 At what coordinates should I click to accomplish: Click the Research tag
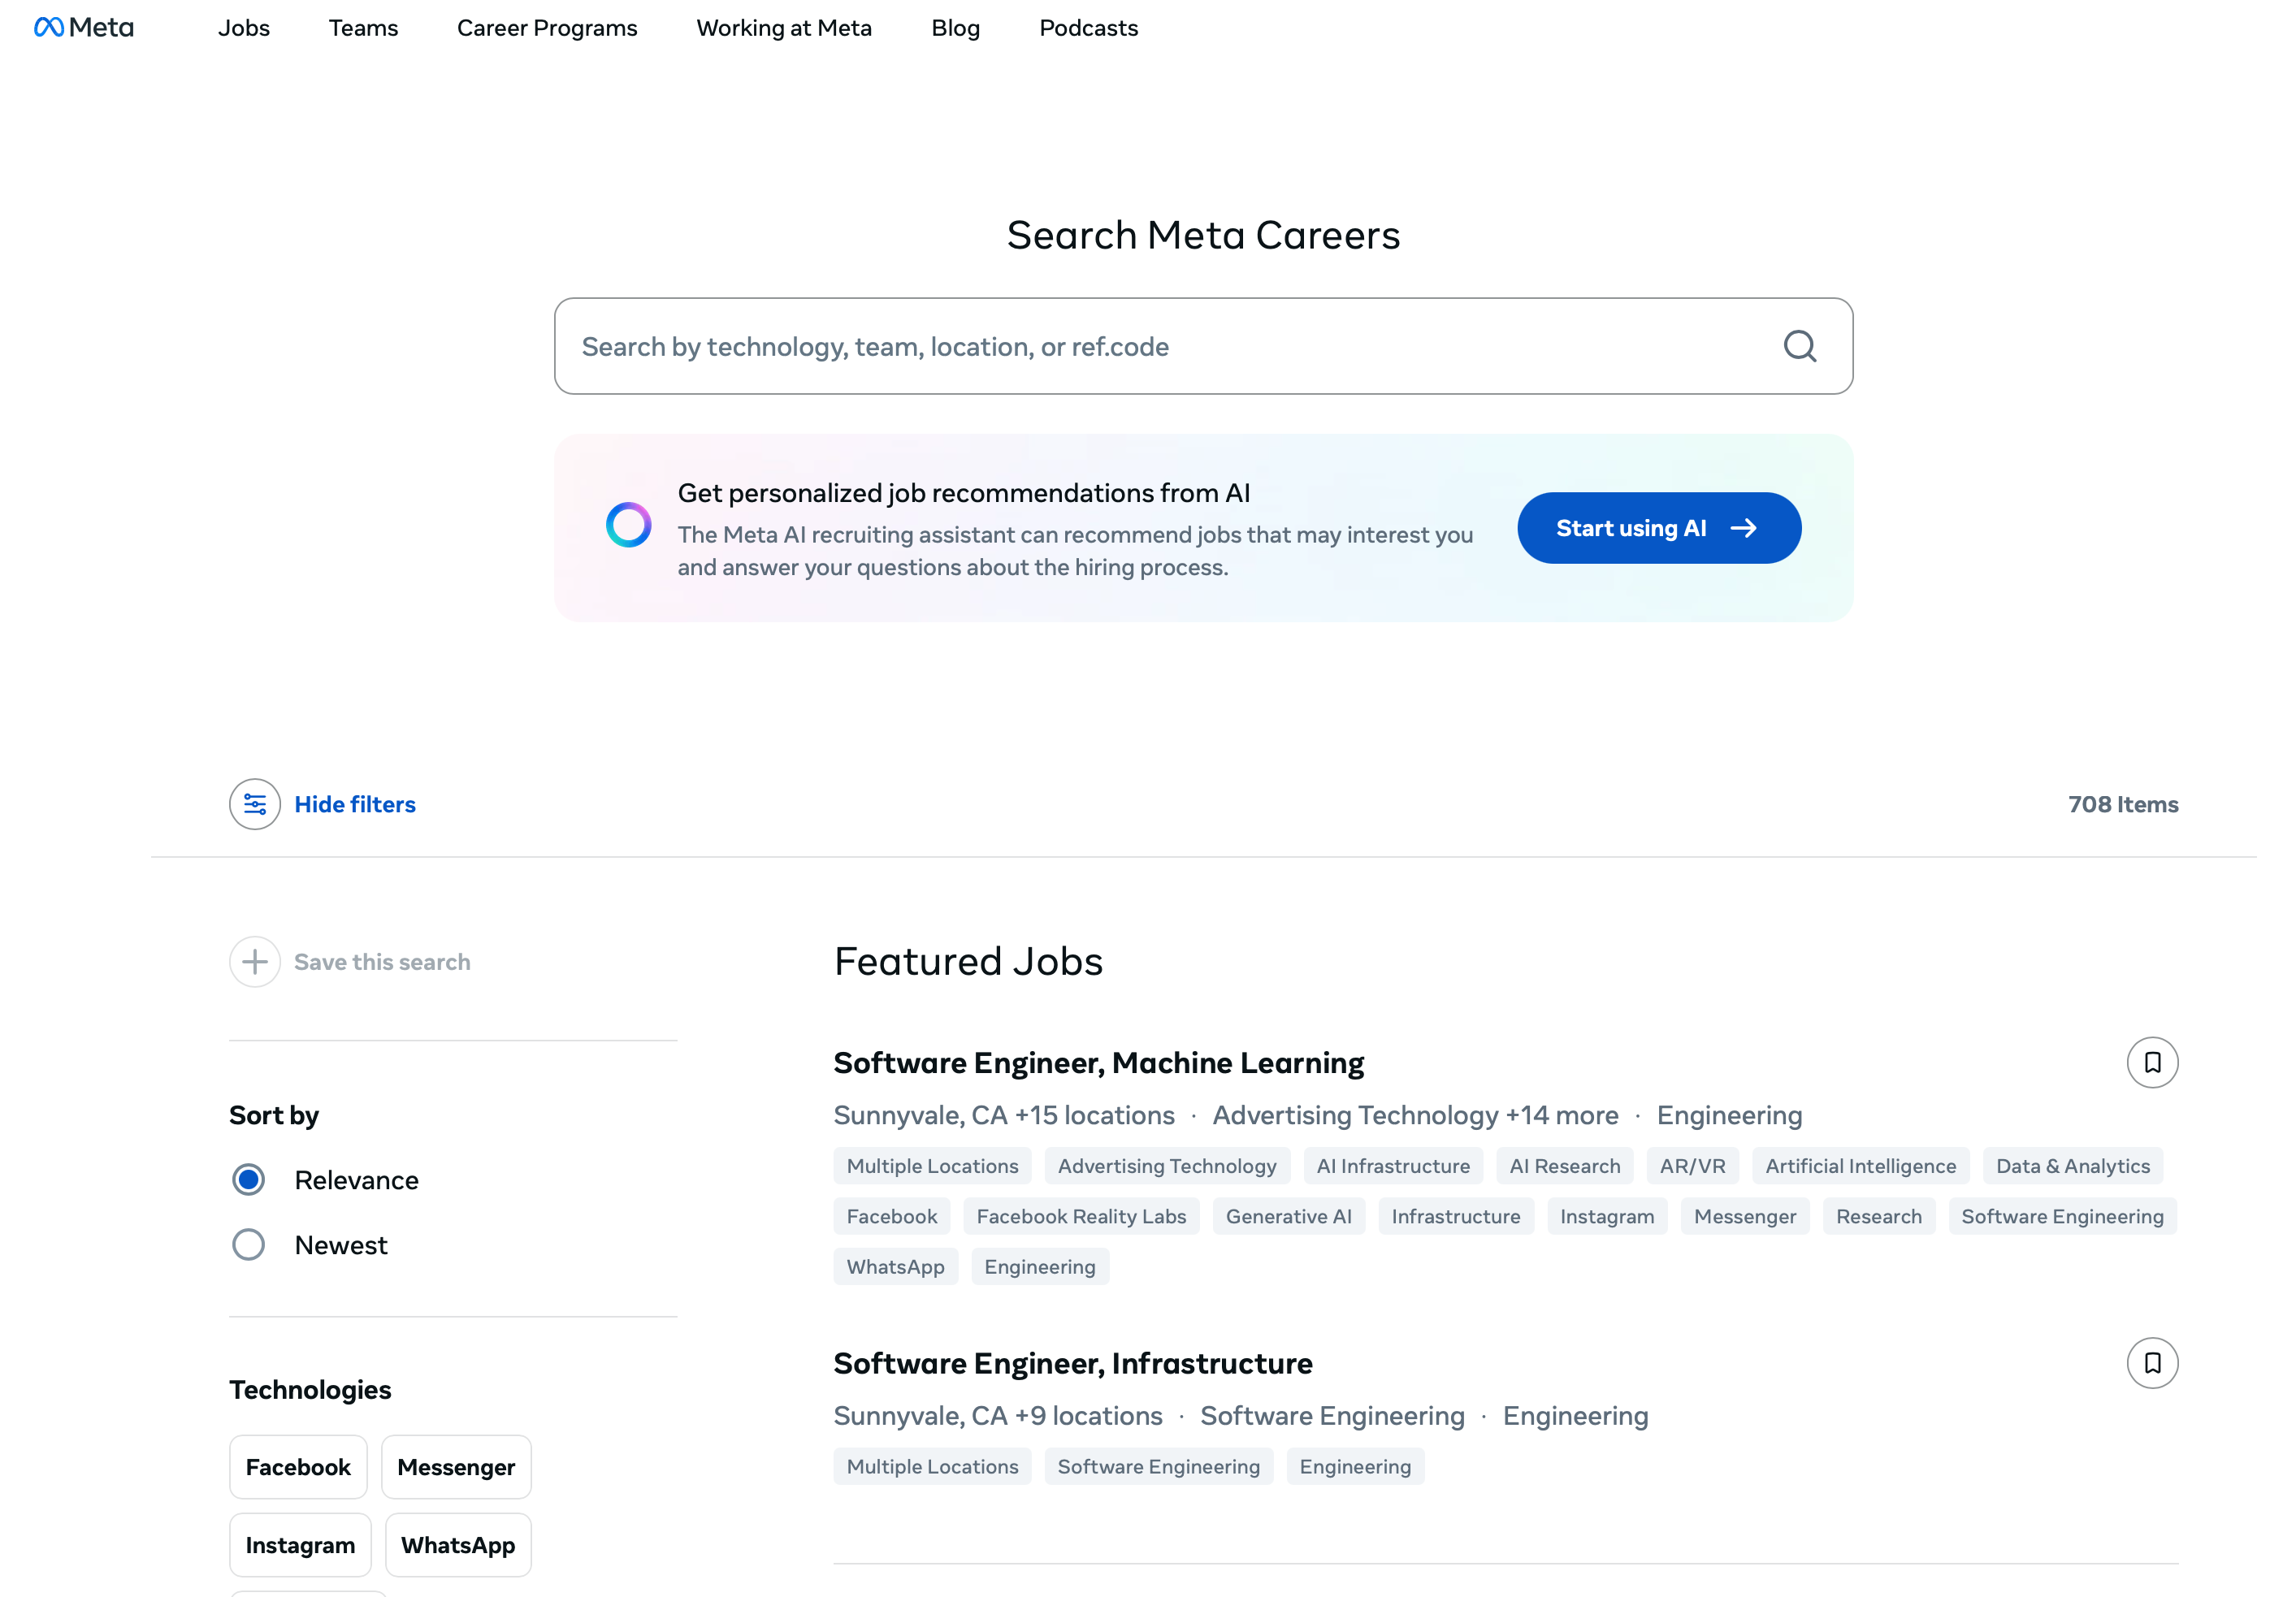click(x=1879, y=1216)
